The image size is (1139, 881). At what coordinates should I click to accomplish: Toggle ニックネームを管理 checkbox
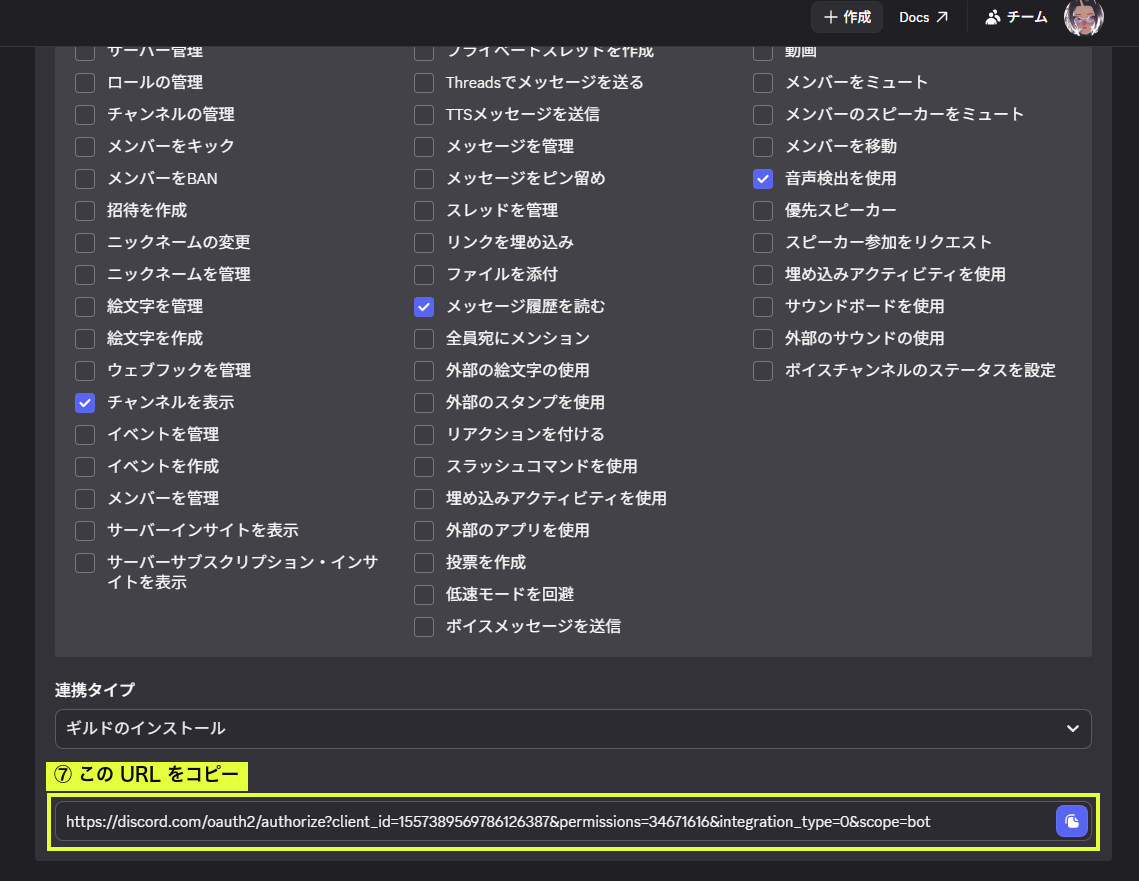(x=85, y=275)
